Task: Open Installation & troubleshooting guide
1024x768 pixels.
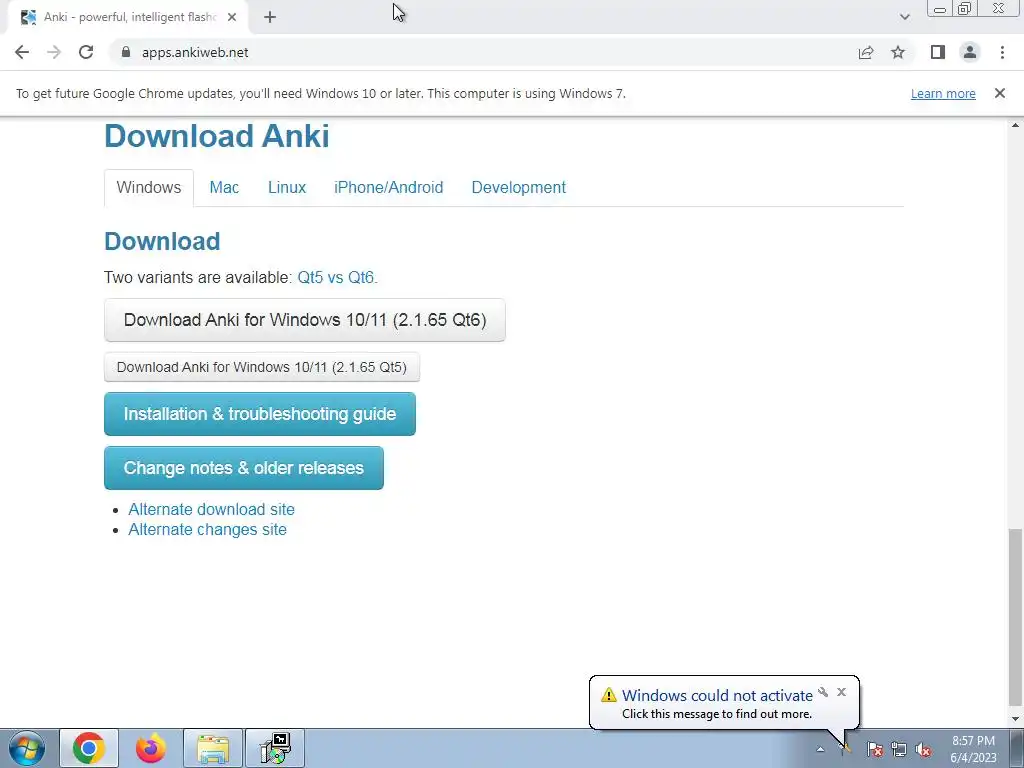Action: [260, 414]
